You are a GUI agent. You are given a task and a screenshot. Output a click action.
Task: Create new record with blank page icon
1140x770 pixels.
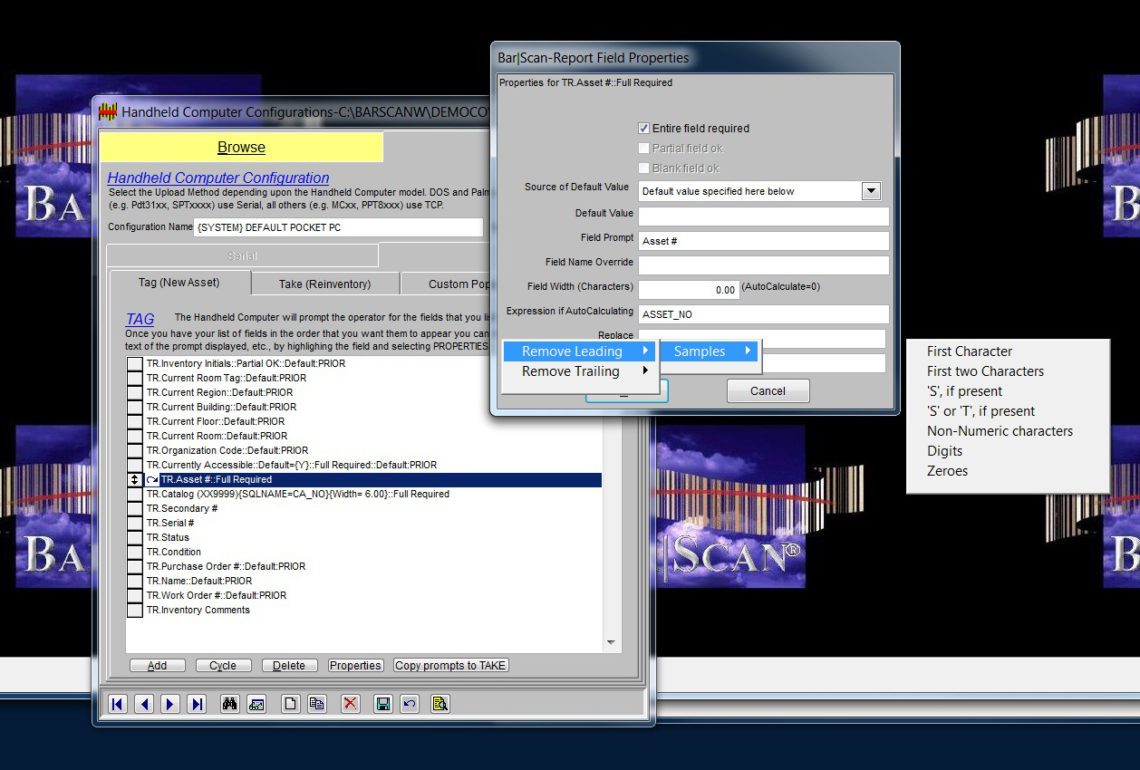click(290, 704)
